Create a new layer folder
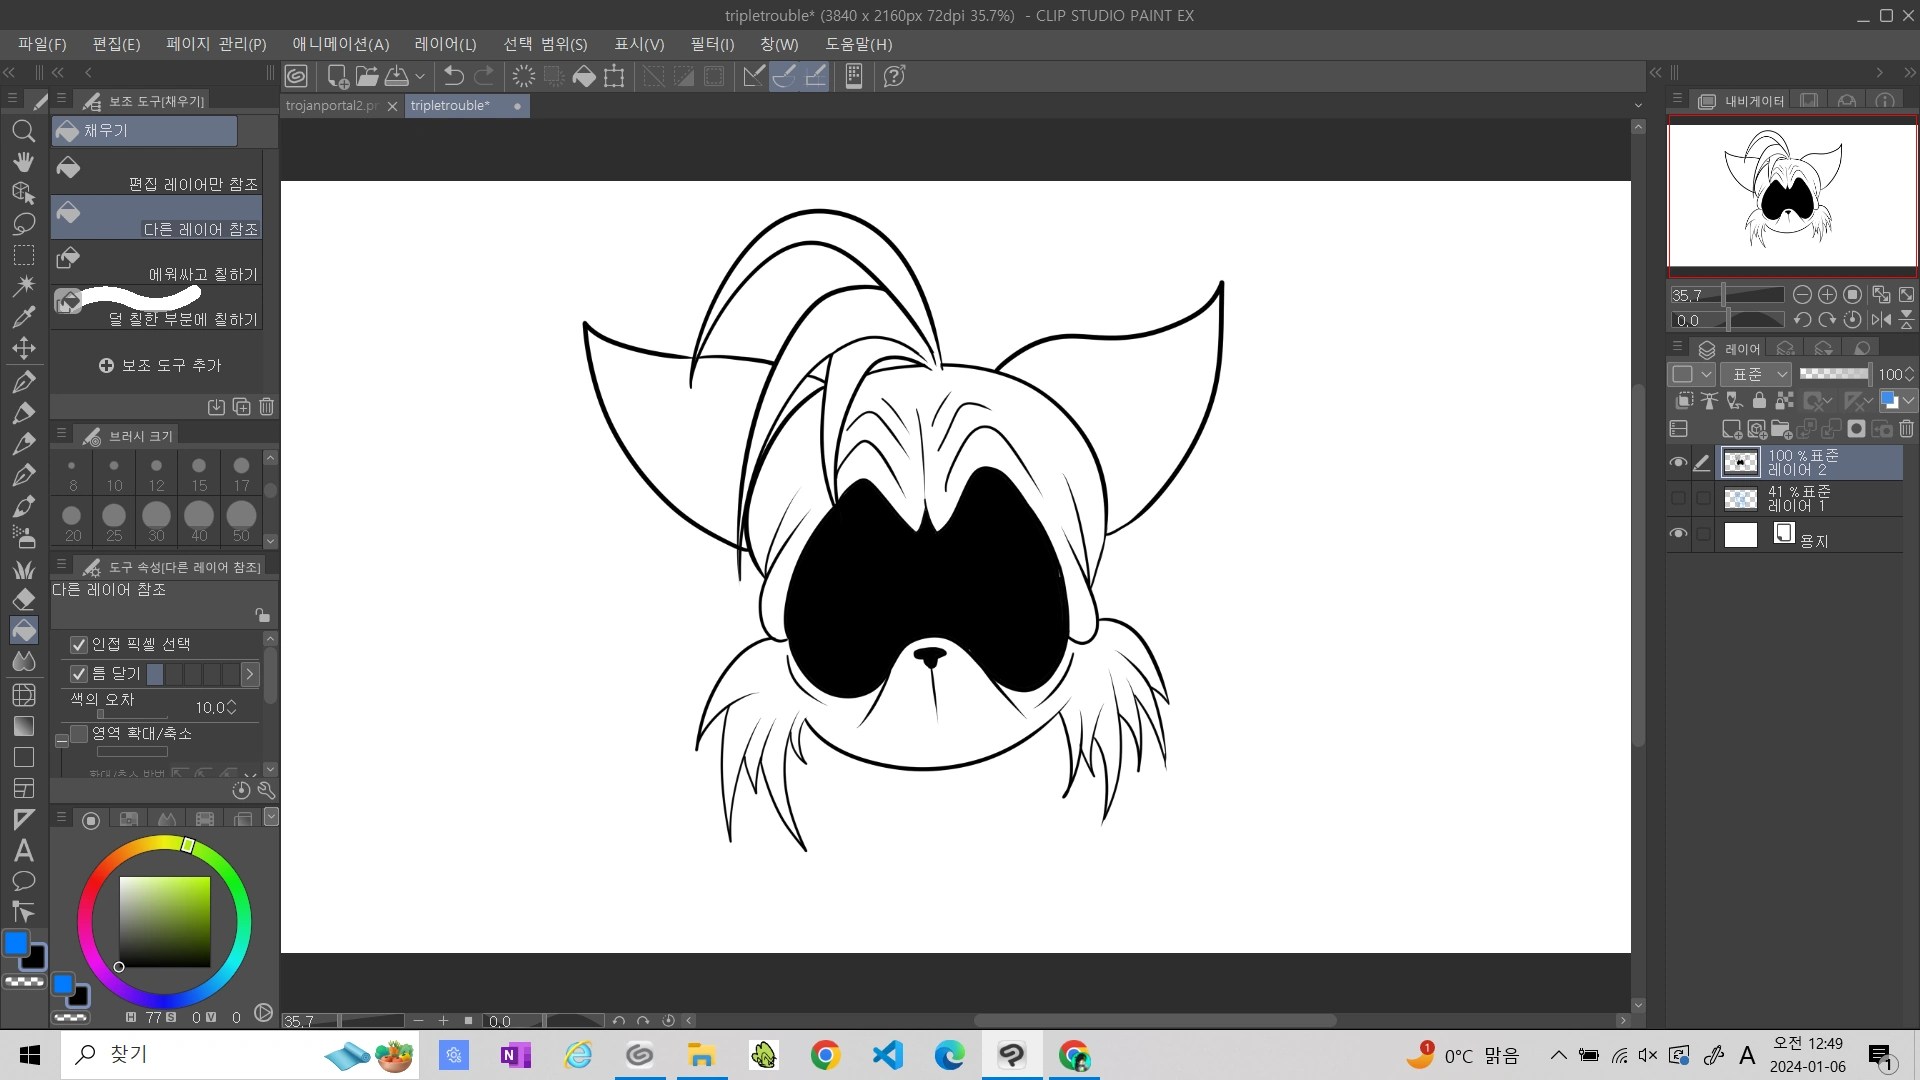1920x1080 pixels. [x=1783, y=428]
